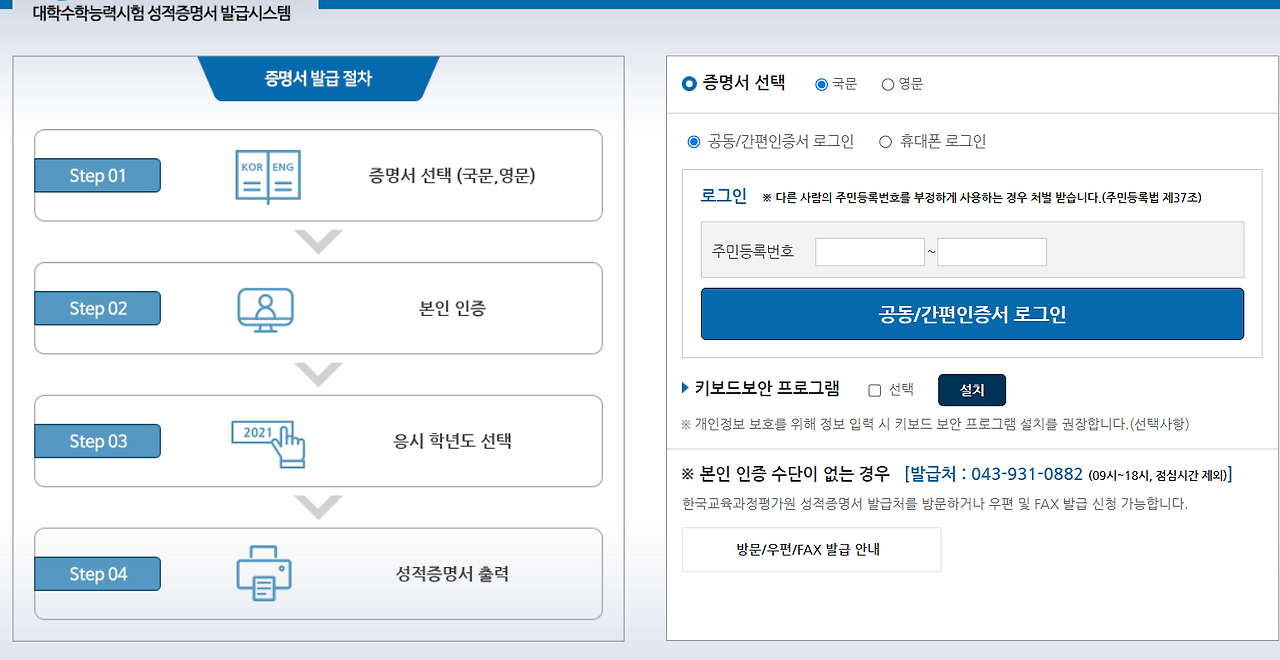
Task: Click the monitor-with-person identity verification icon
Action: [x=266, y=309]
